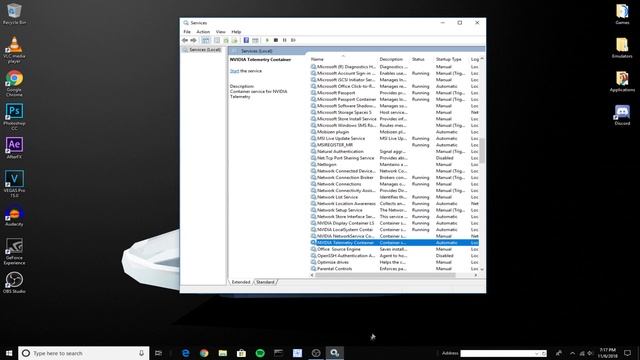Open the OBS Studio desktop shortcut
This screenshot has width=640, height=360.
click(14, 282)
